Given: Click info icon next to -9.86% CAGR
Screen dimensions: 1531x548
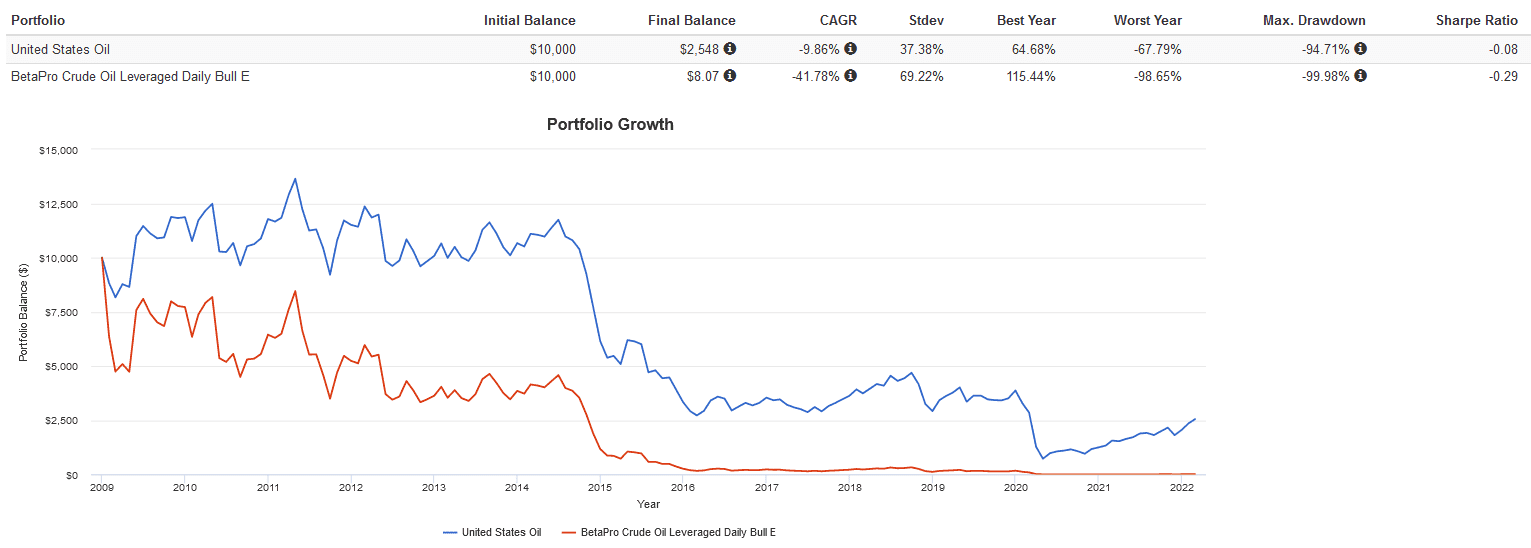Looking at the screenshot, I should click(x=851, y=48).
